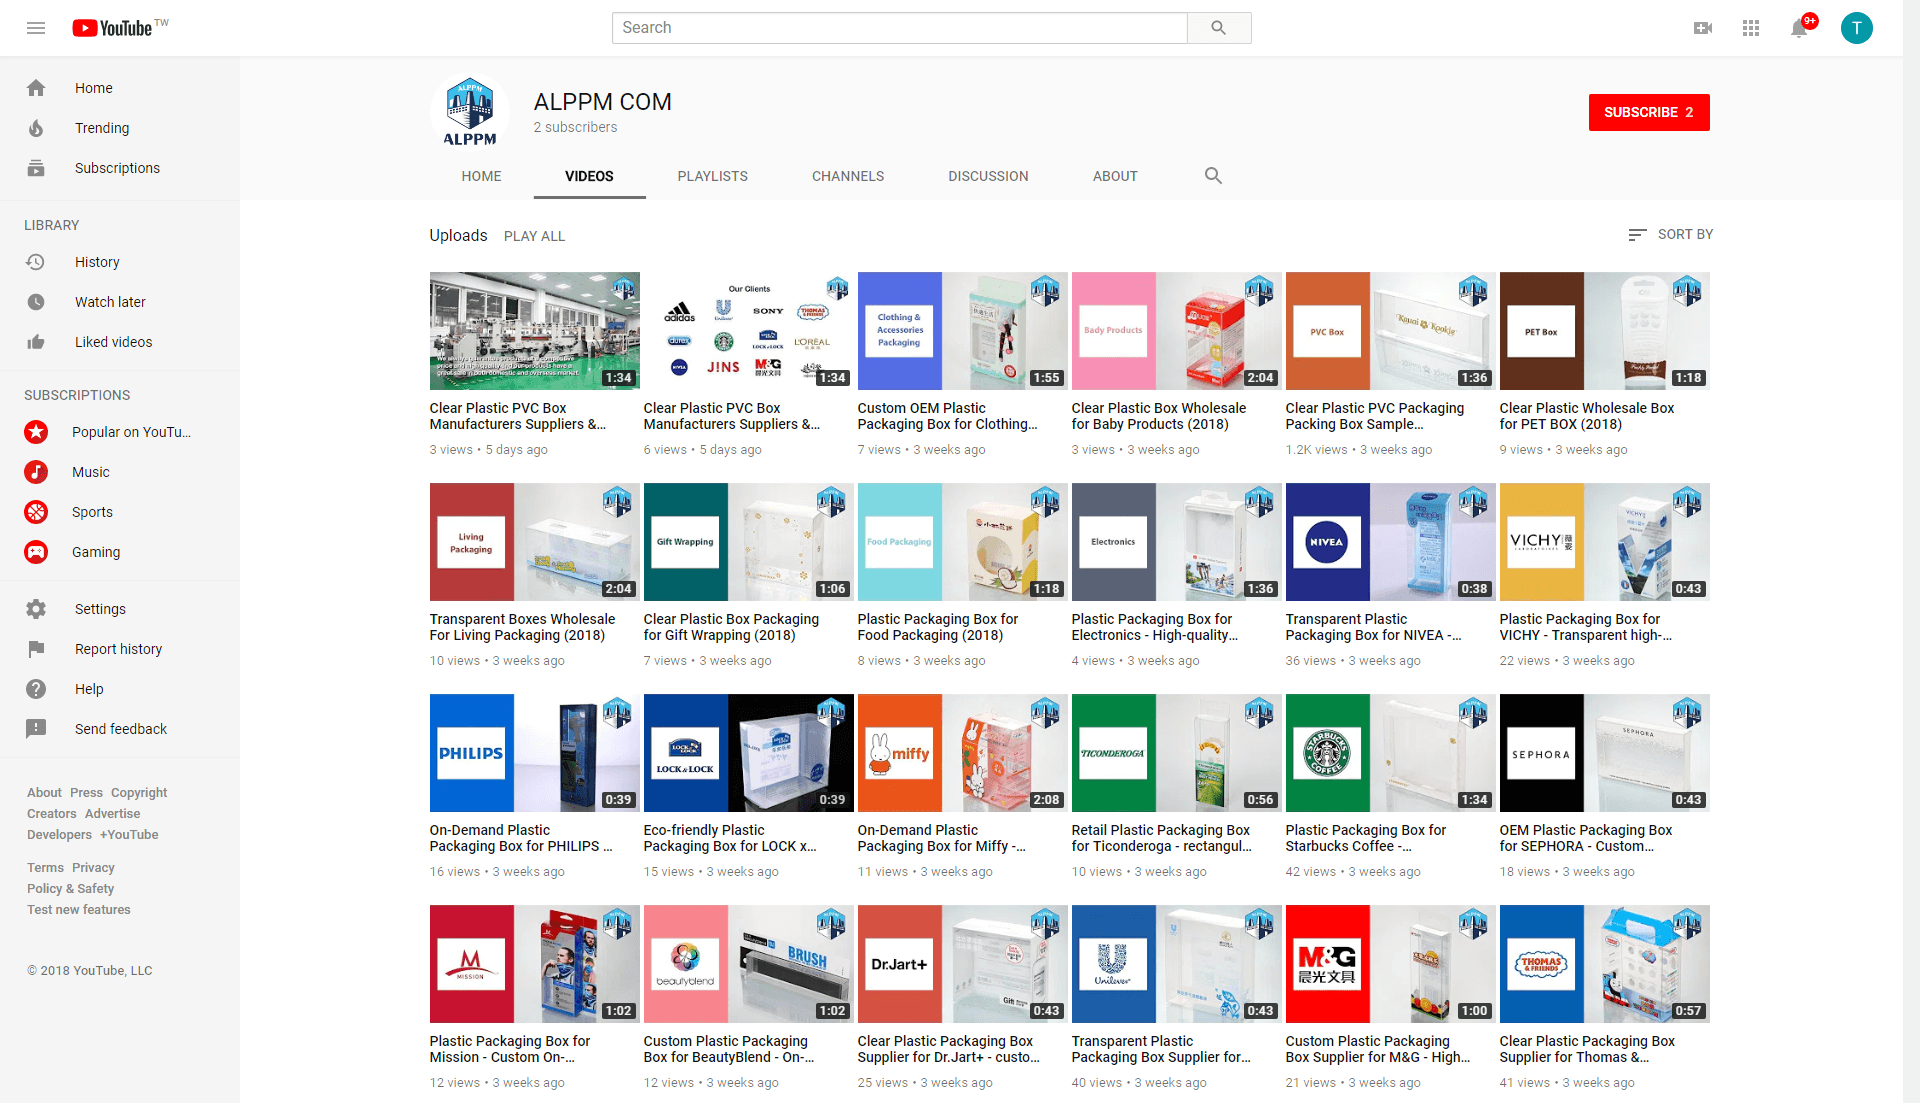Screen dimensions: 1920x1103
Task: Open the Sort by menu
Action: click(x=1670, y=234)
